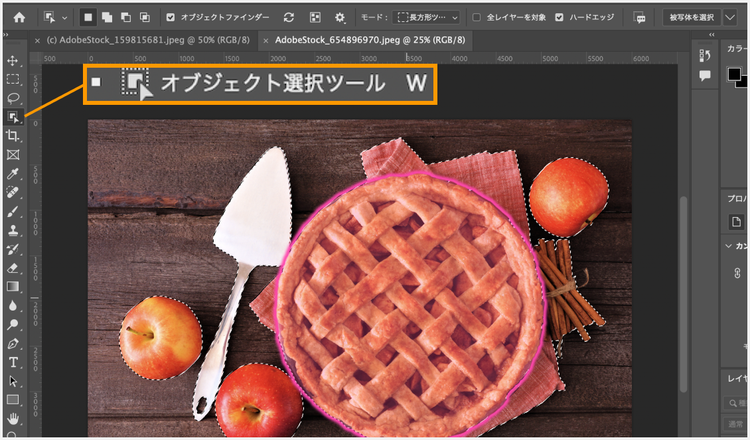Switch to the AdobeStock_159815681.jpeg tab
This screenshot has width=750, height=440.
point(148,40)
